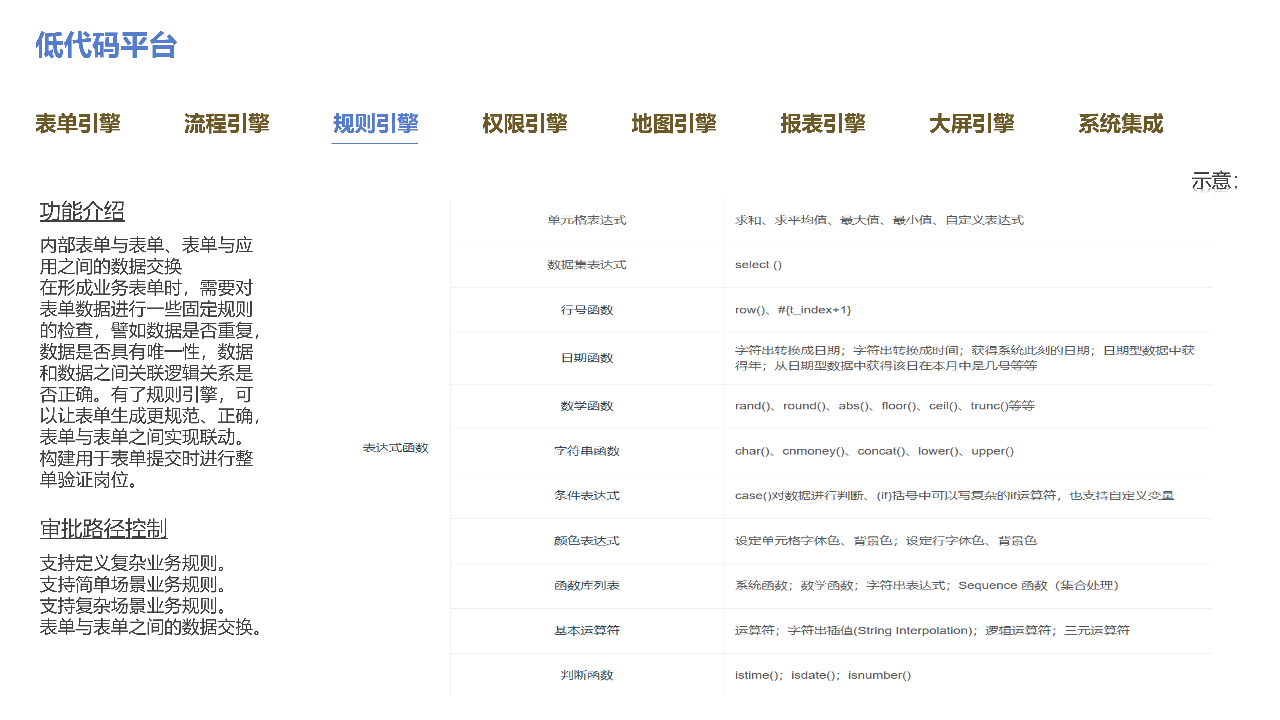The image size is (1280, 720).
Task: Open the 表单引擎 tab
Action: 78,124
